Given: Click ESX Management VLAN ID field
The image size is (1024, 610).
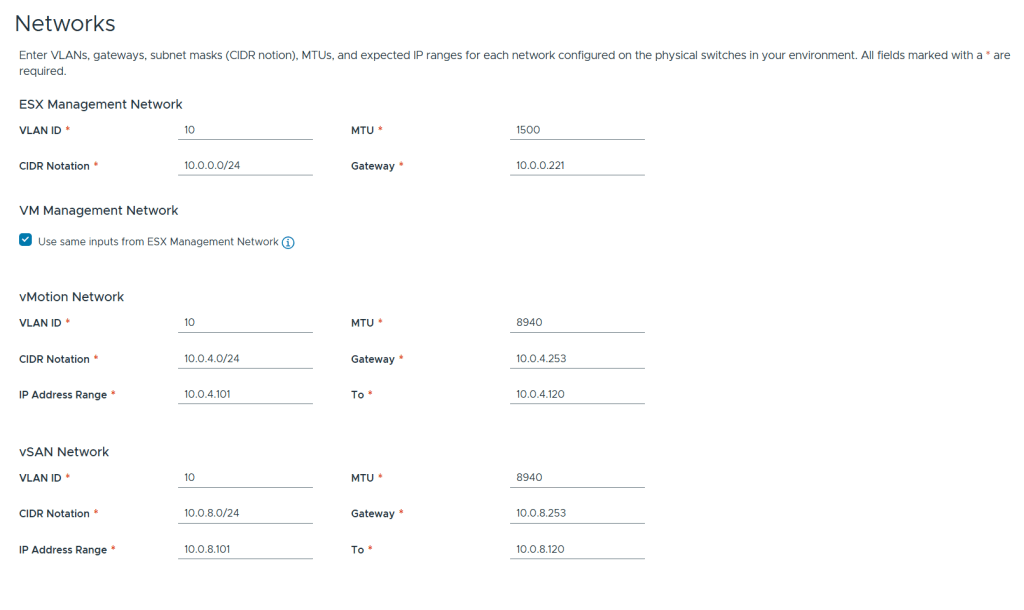Looking at the screenshot, I should (x=245, y=130).
